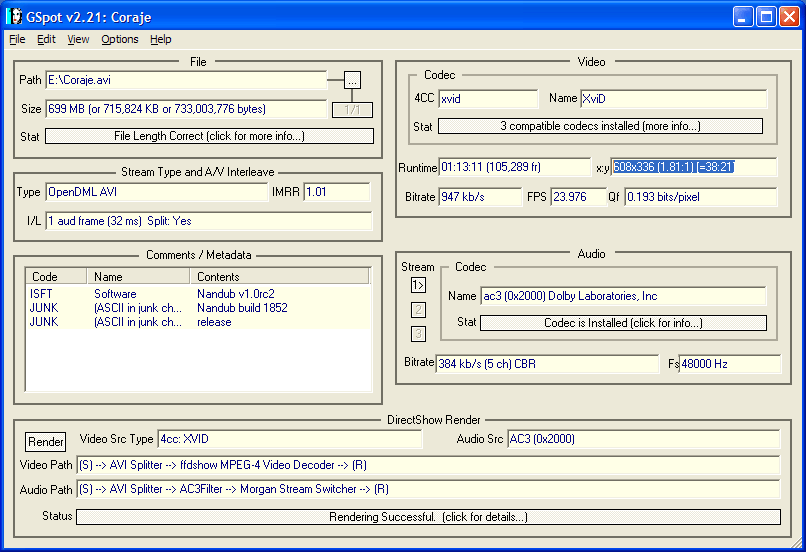Click the GSpot application icon in title bar
806x552 pixels.
click(14, 16)
